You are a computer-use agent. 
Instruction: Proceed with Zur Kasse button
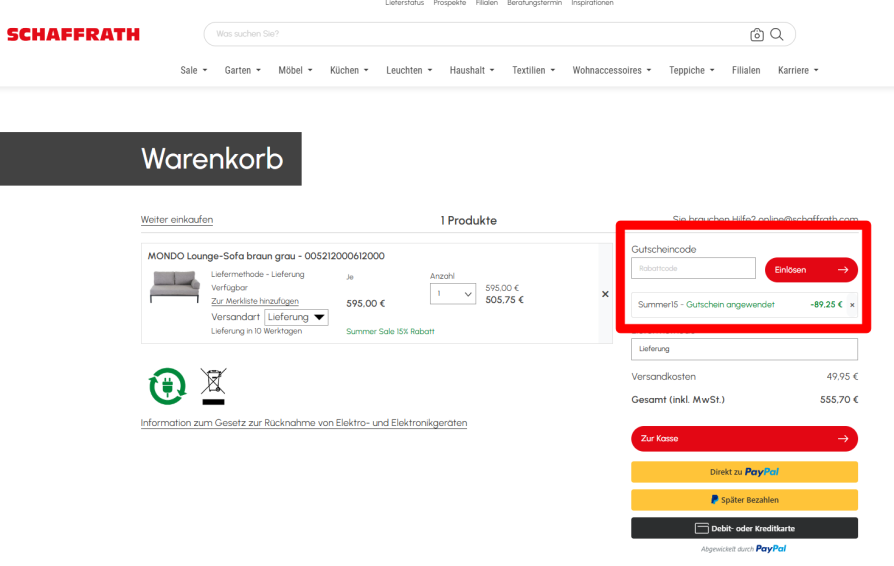pyautogui.click(x=744, y=439)
